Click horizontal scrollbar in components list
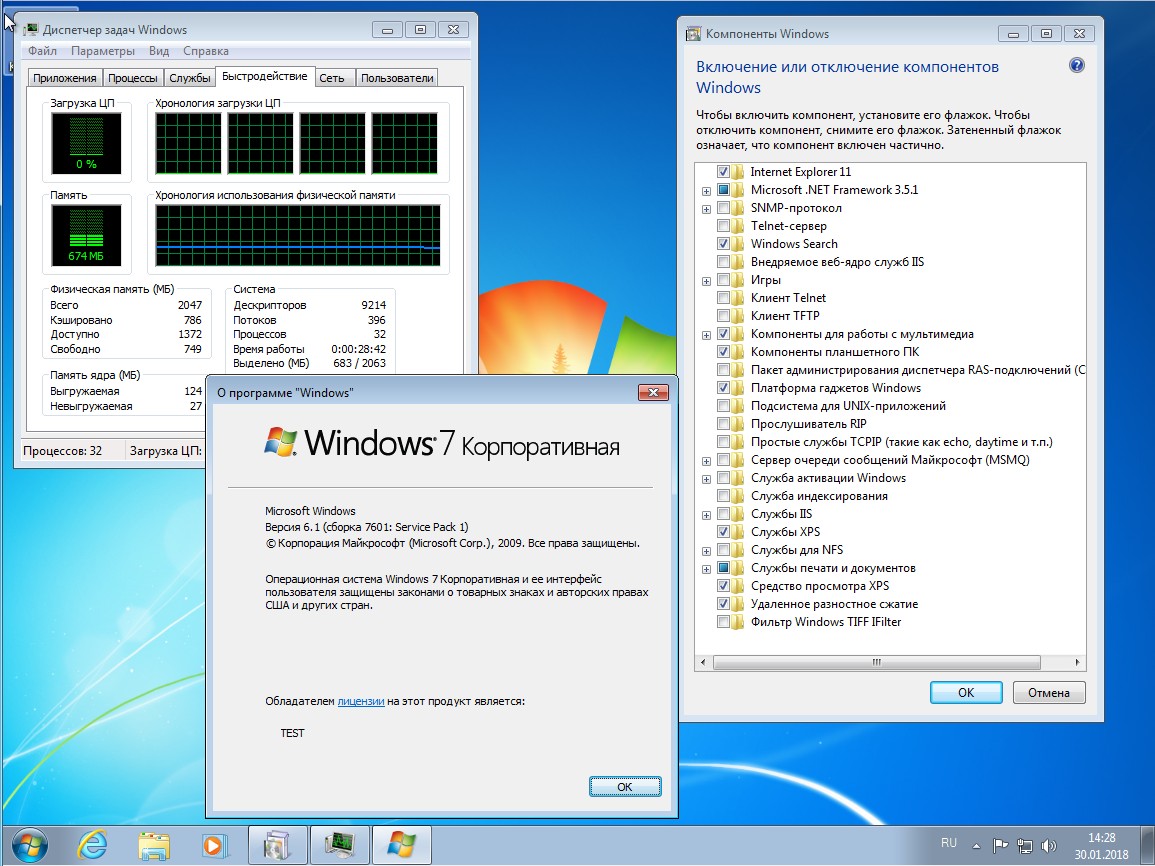 [x=877, y=663]
